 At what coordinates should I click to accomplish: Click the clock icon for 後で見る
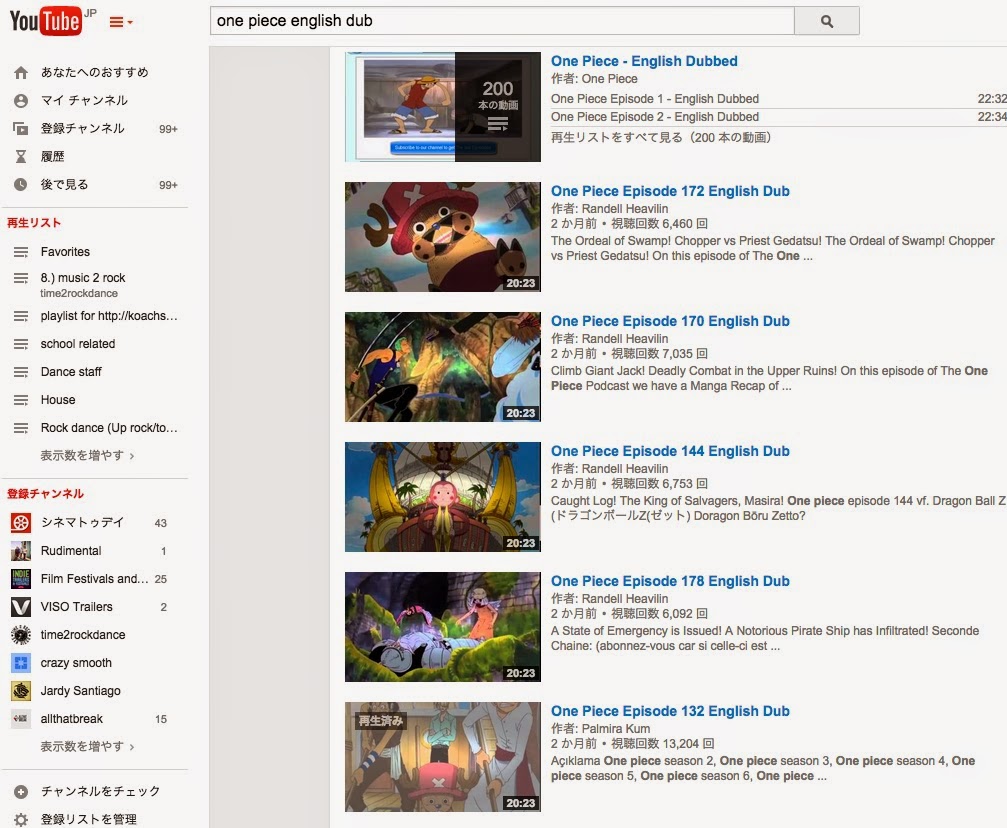coord(21,184)
